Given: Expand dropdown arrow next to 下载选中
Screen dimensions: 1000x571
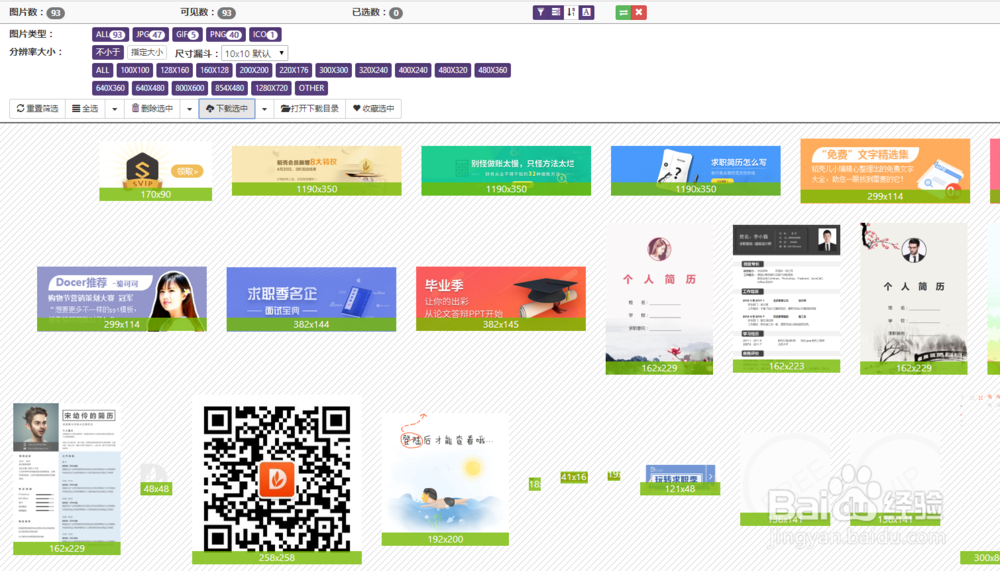Looking at the screenshot, I should tap(265, 108).
